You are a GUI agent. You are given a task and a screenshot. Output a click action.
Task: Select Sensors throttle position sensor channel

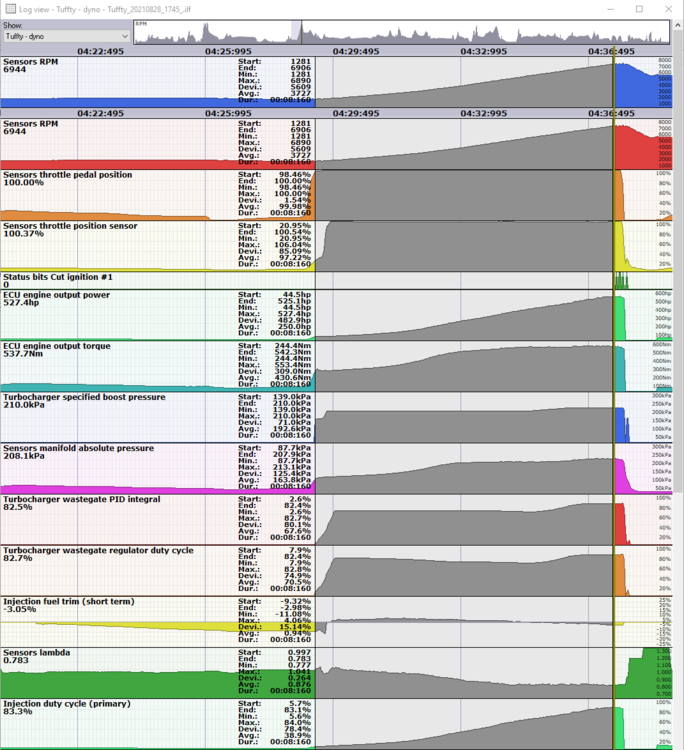(x=70, y=226)
